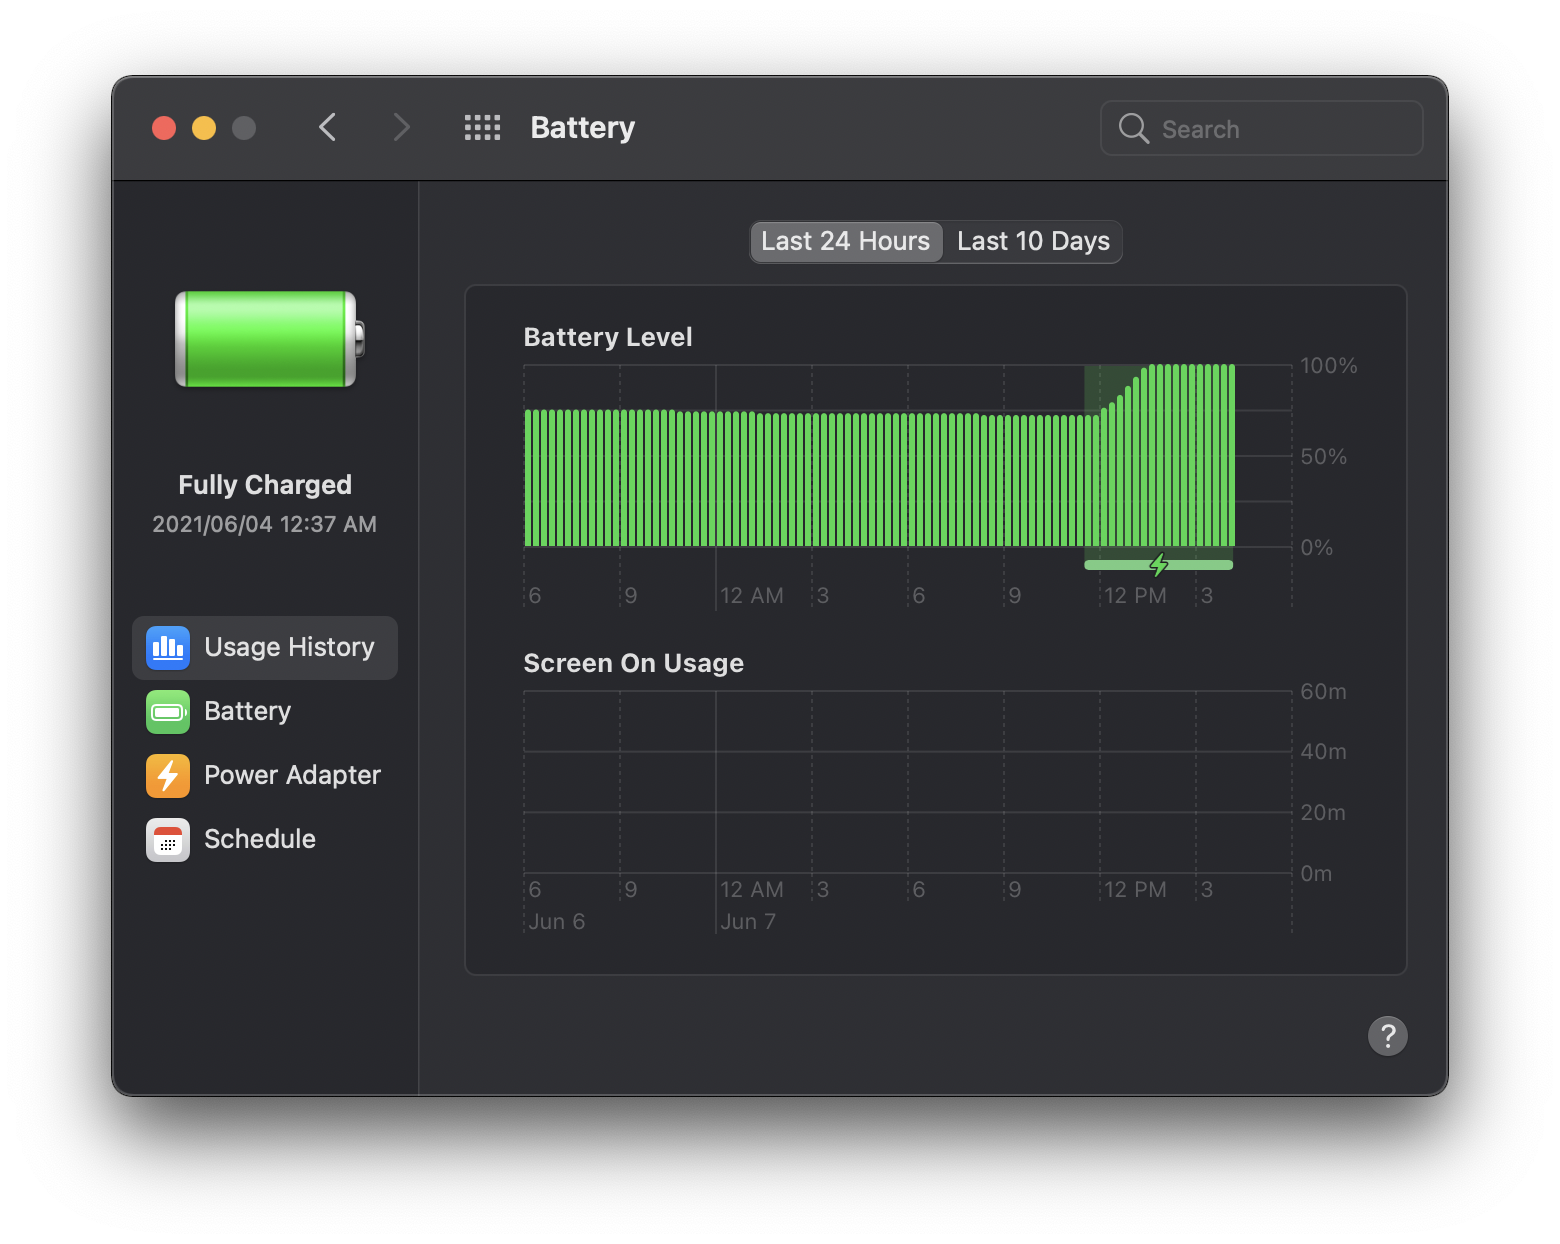Click the Battery Level chart heading

tap(608, 337)
